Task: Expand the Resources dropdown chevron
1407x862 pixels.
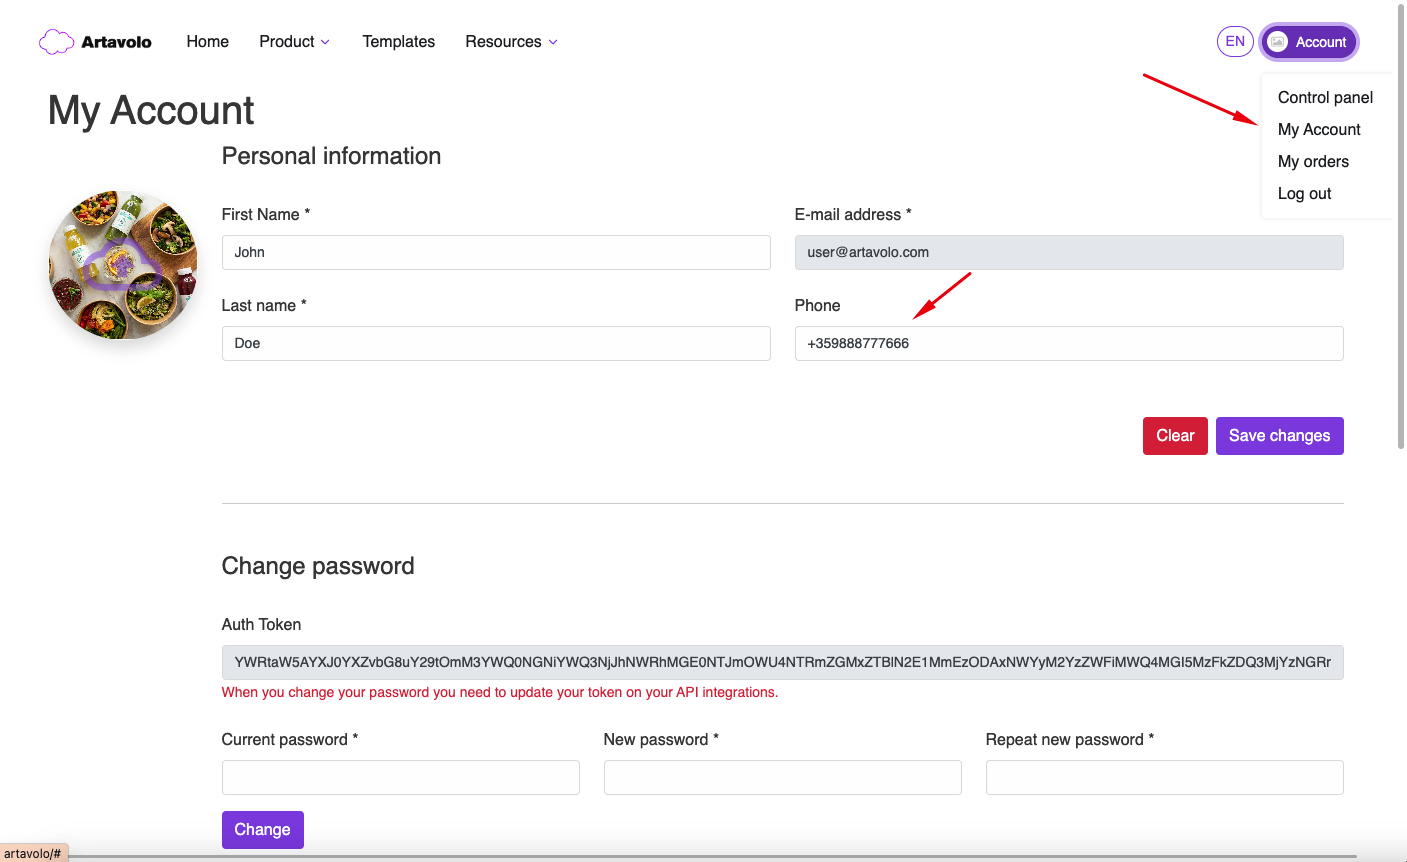Action: (x=553, y=42)
